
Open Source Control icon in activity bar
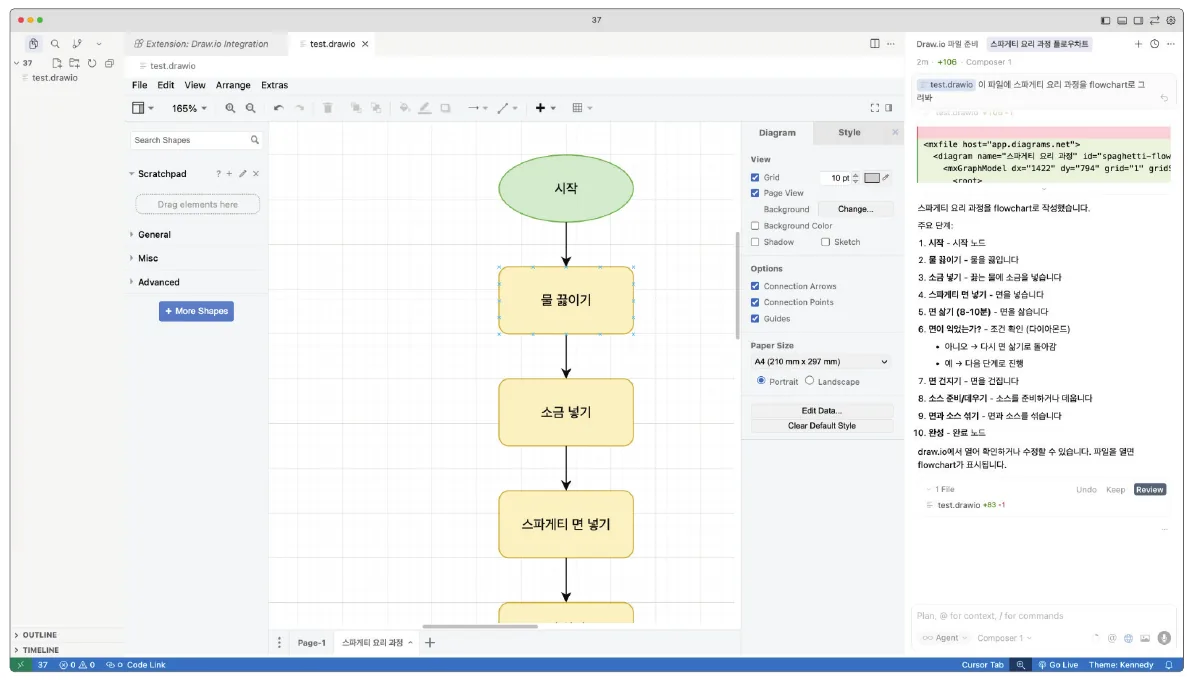77,44
